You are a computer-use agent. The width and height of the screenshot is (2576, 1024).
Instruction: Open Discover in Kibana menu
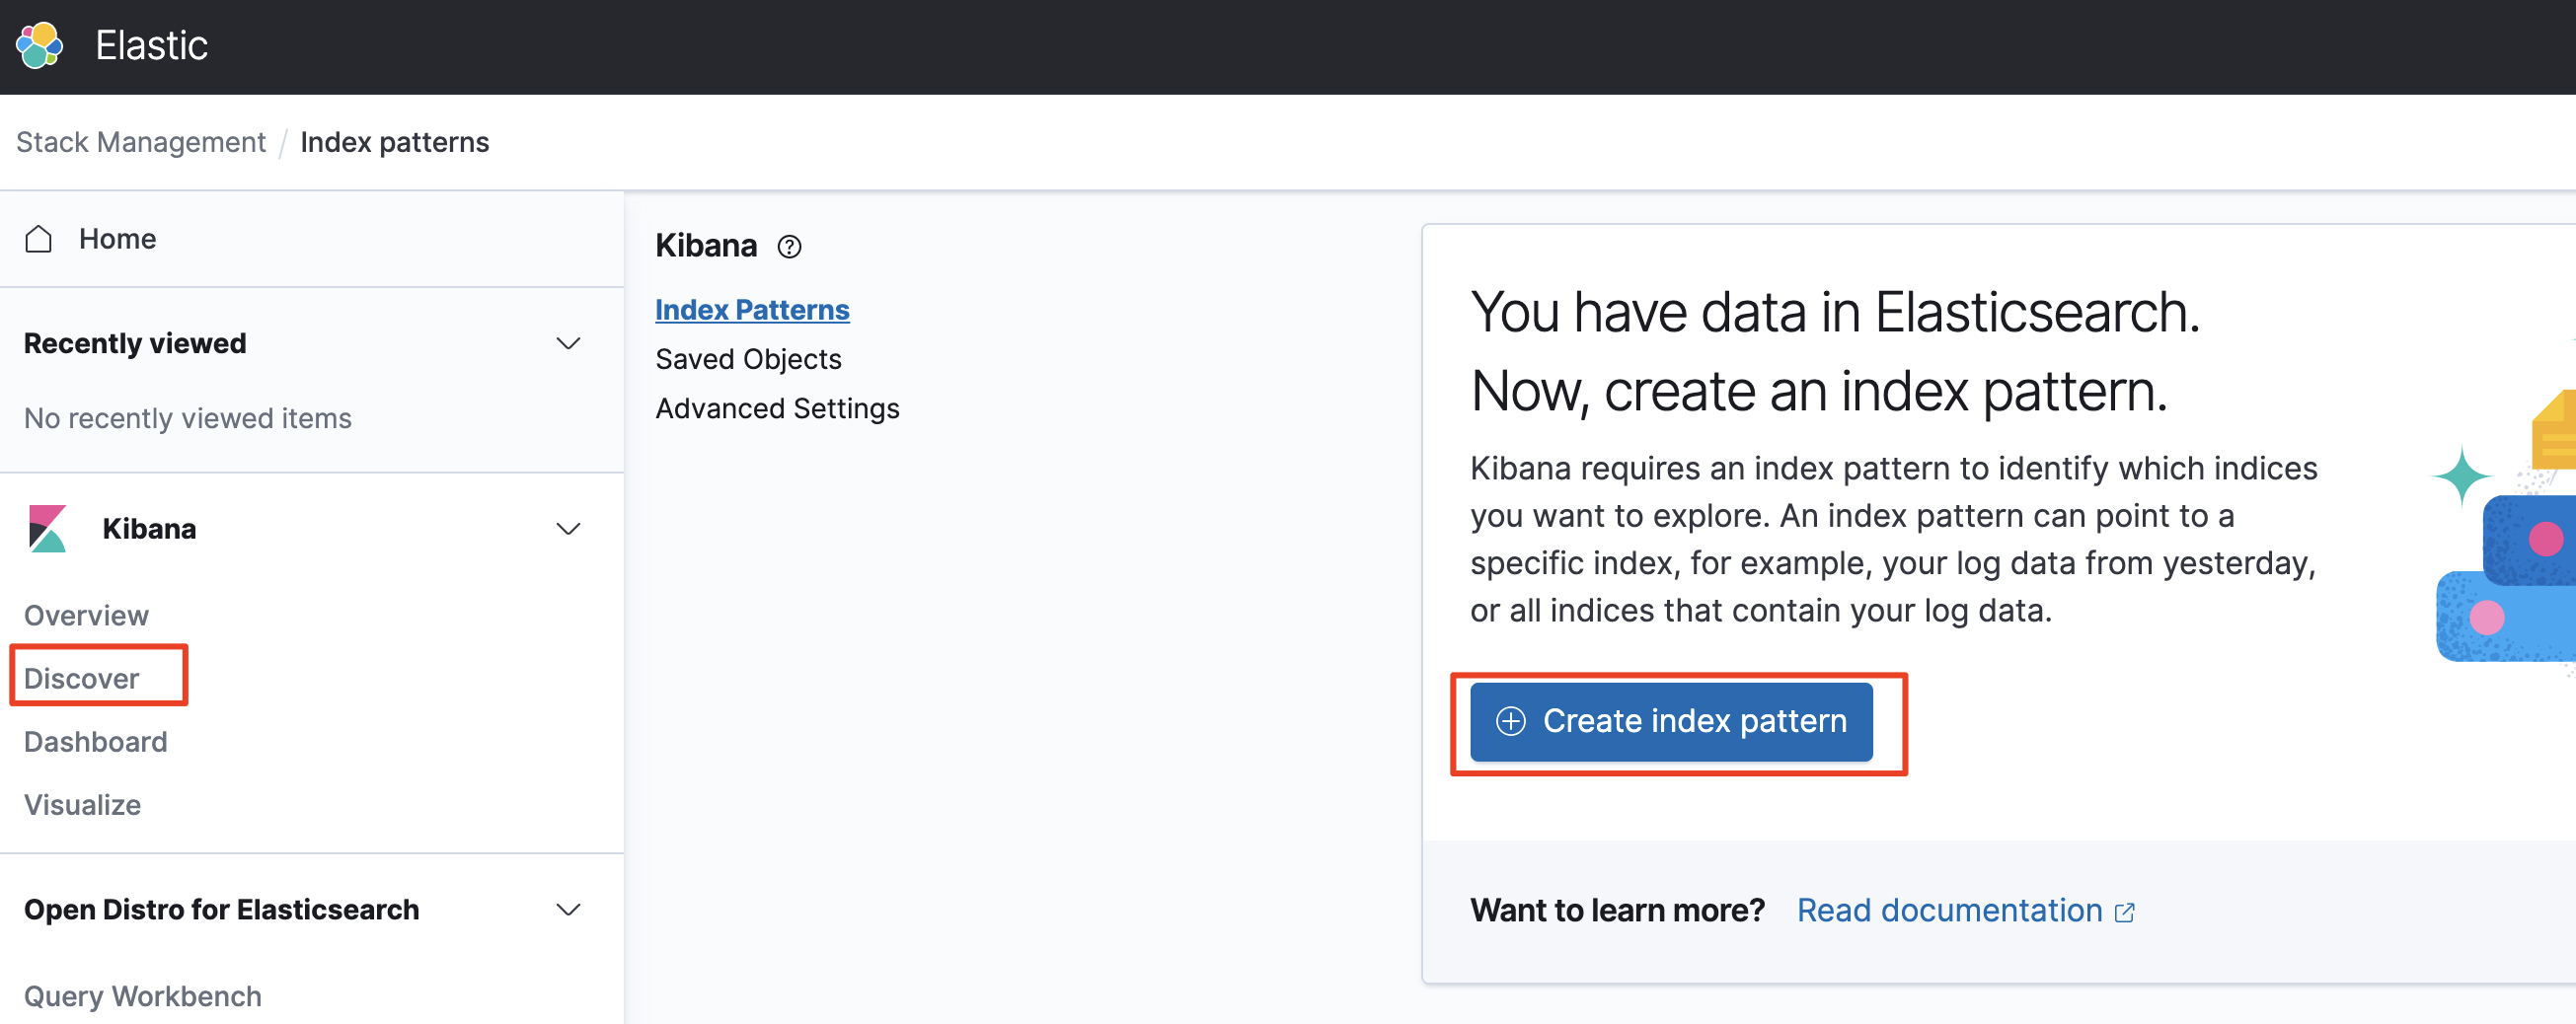[x=81, y=678]
